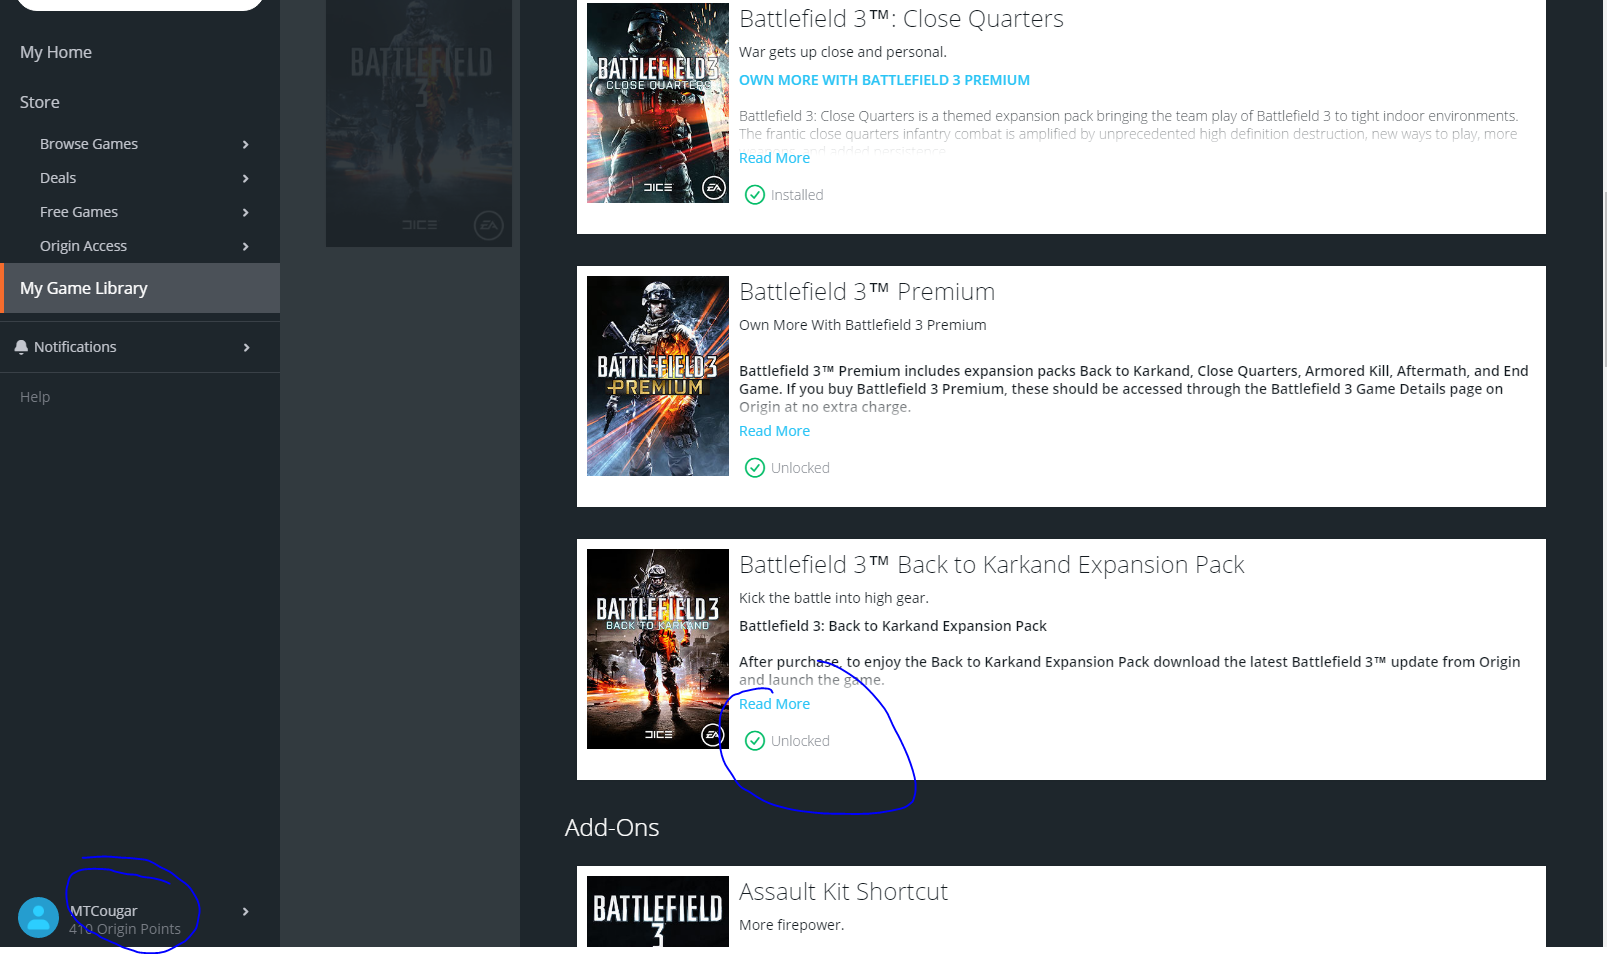Expand Origin Access chevron arrow
Image resolution: width=1607 pixels, height=954 pixels.
(246, 247)
